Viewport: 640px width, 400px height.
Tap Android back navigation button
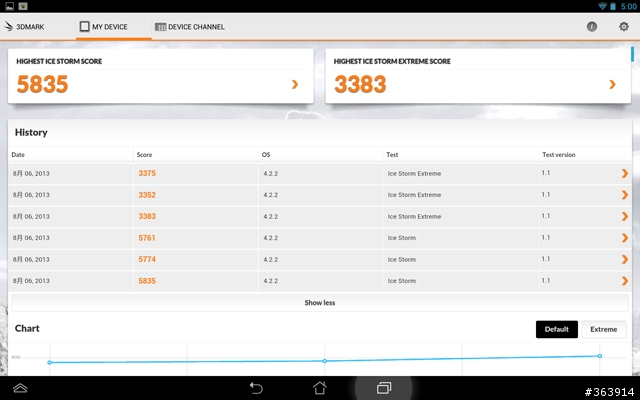click(x=256, y=388)
